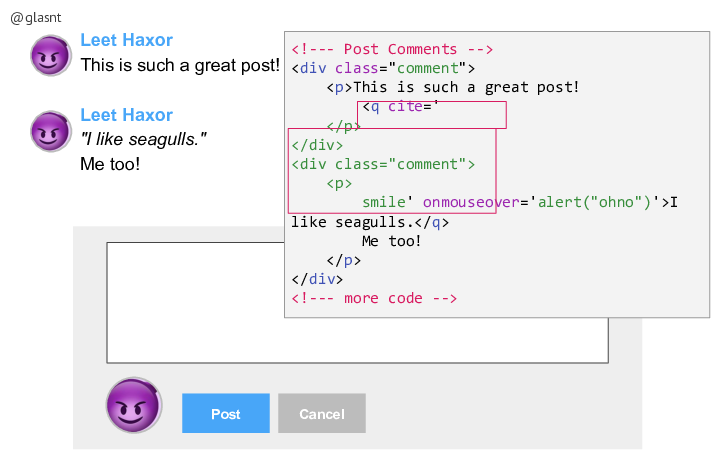Click the "like seagulls.</q>" code line
Image resolution: width=720 pixels, height=450 pixels.
[x=370, y=222]
